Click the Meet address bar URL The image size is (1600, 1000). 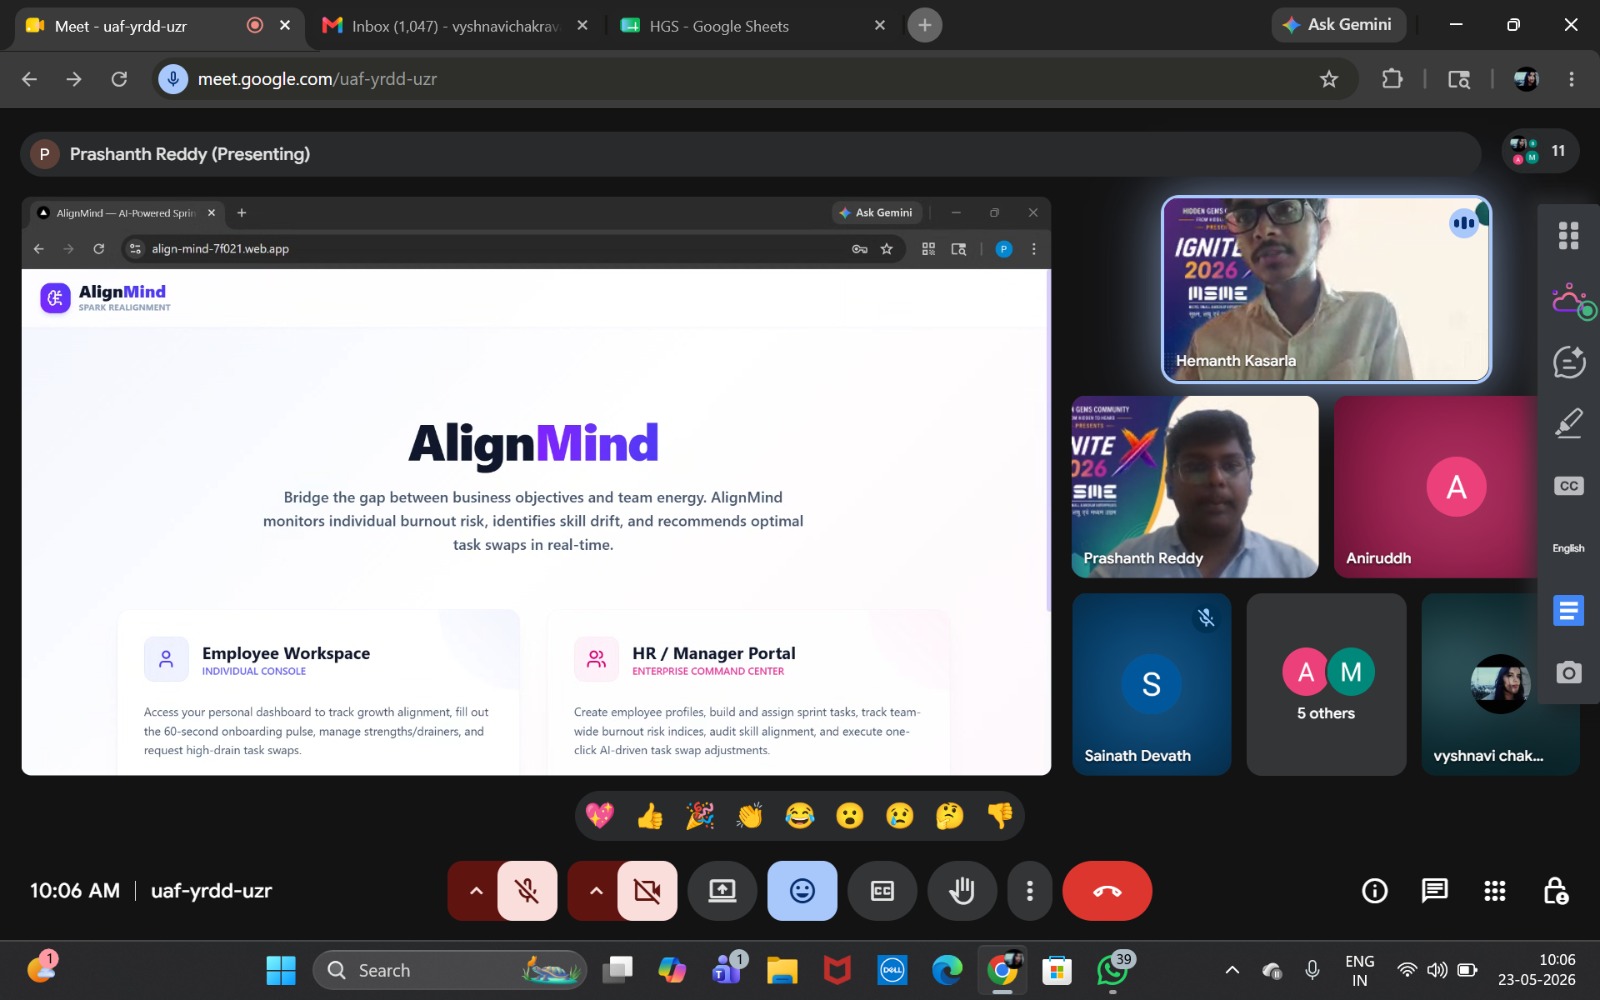click(317, 79)
